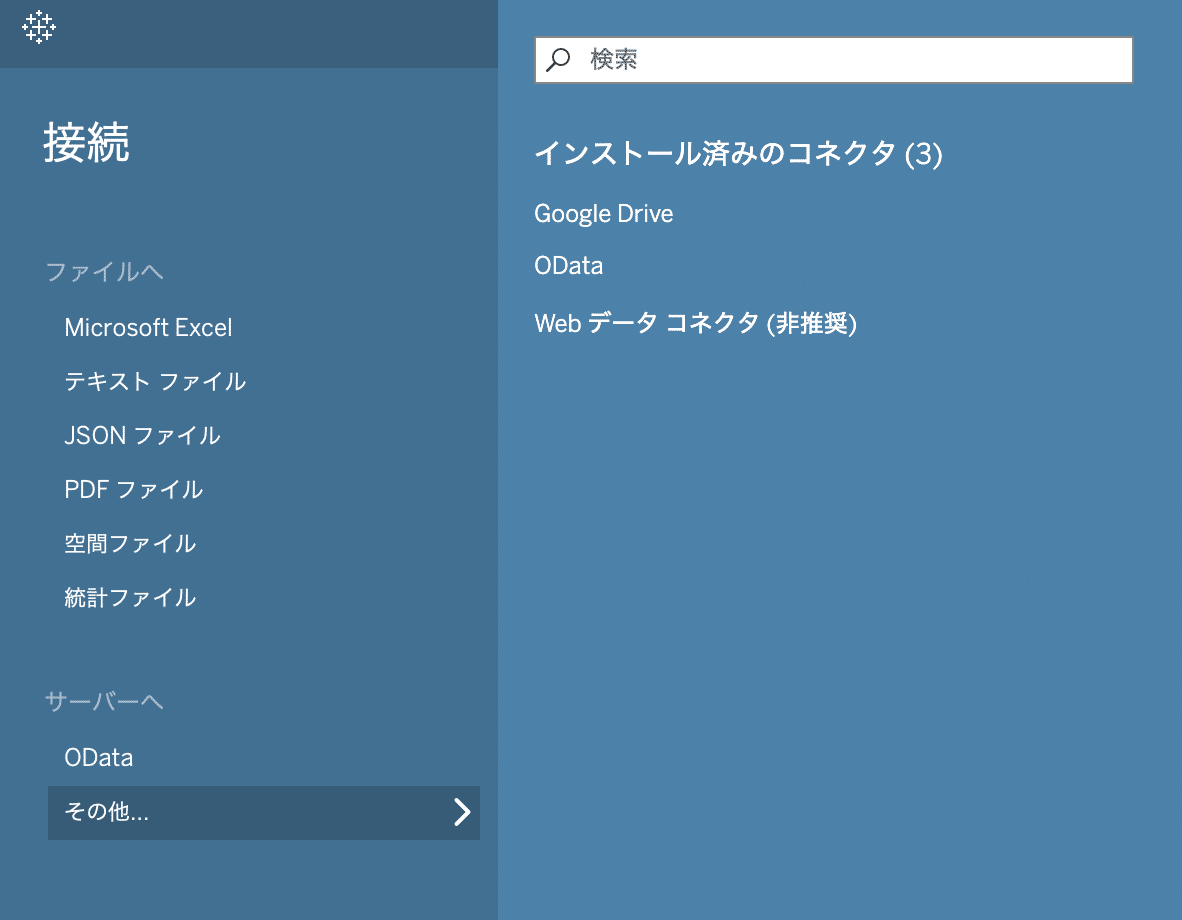Click the 接続 pane title
This screenshot has width=1182, height=920.
point(86,143)
